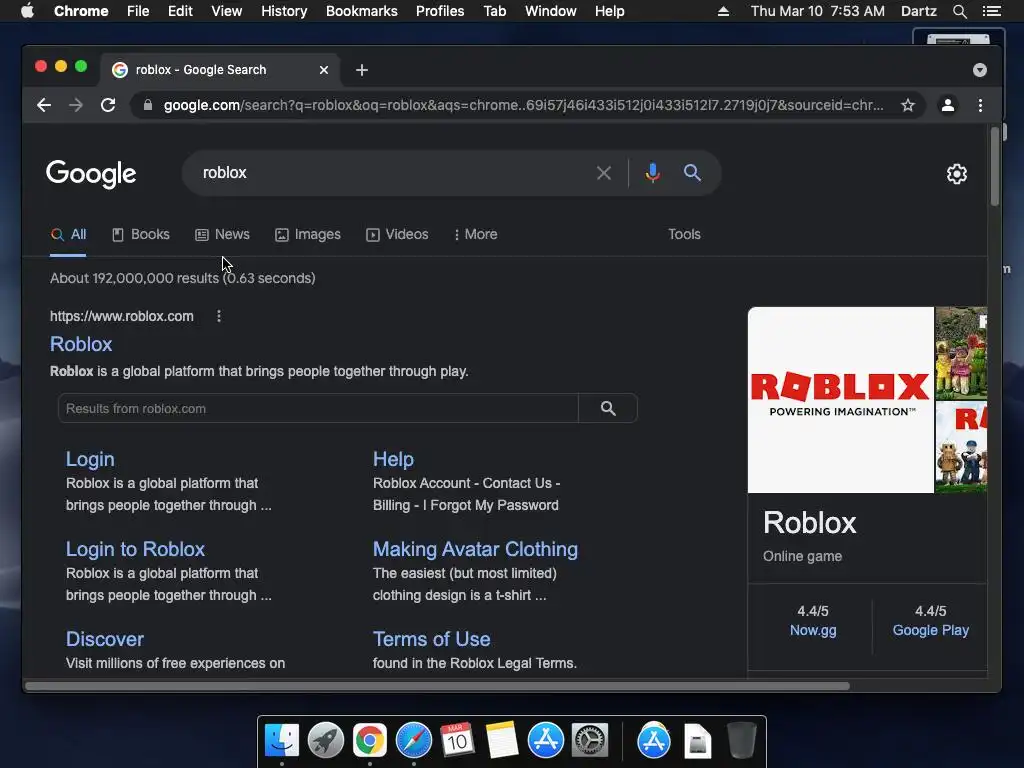Open the Control Center list icon
Image resolution: width=1024 pixels, height=768 pixels.
point(991,11)
